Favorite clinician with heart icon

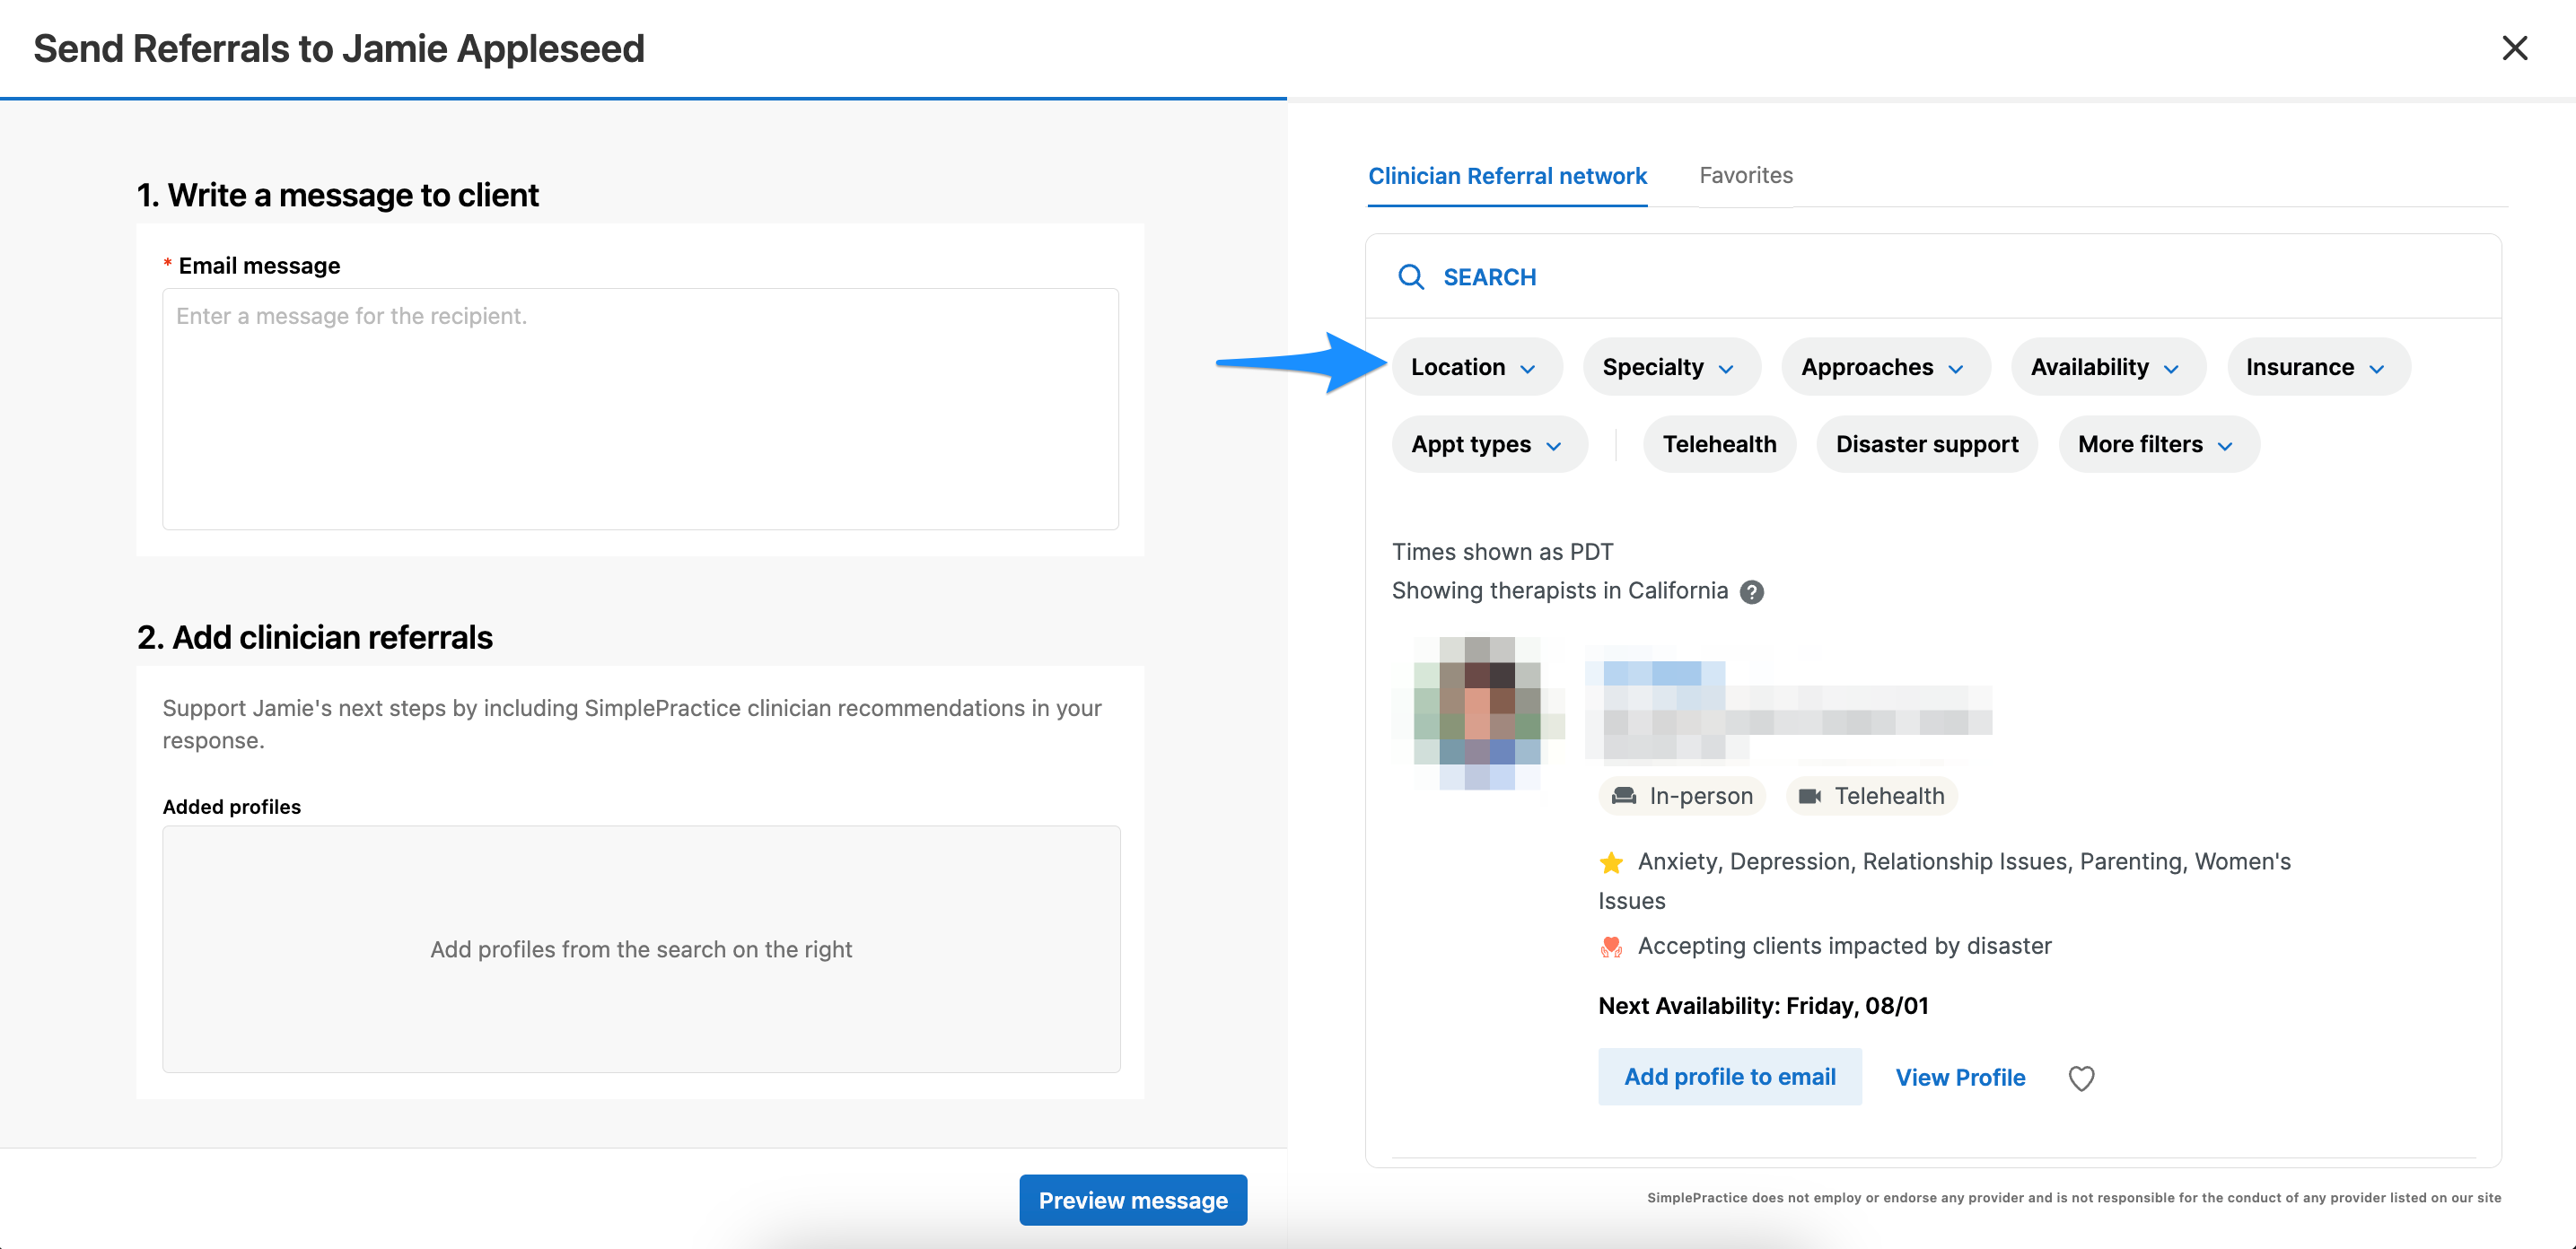[2081, 1078]
